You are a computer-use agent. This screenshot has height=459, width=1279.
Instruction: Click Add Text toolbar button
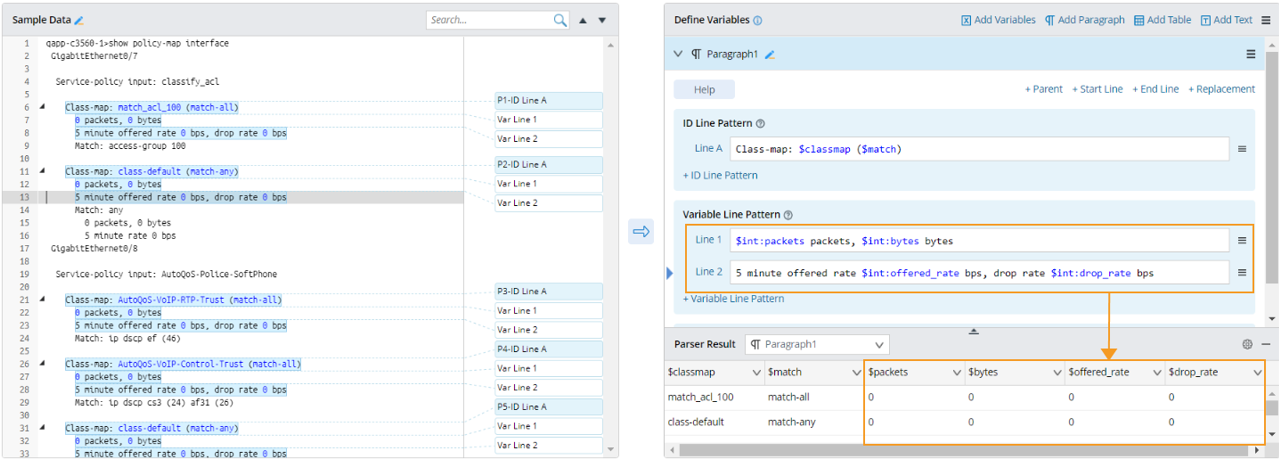coord(1226,20)
